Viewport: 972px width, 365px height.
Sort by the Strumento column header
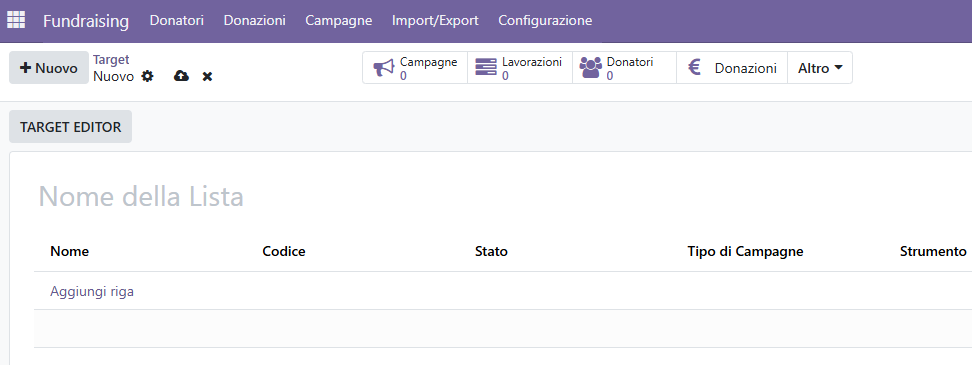(x=933, y=251)
